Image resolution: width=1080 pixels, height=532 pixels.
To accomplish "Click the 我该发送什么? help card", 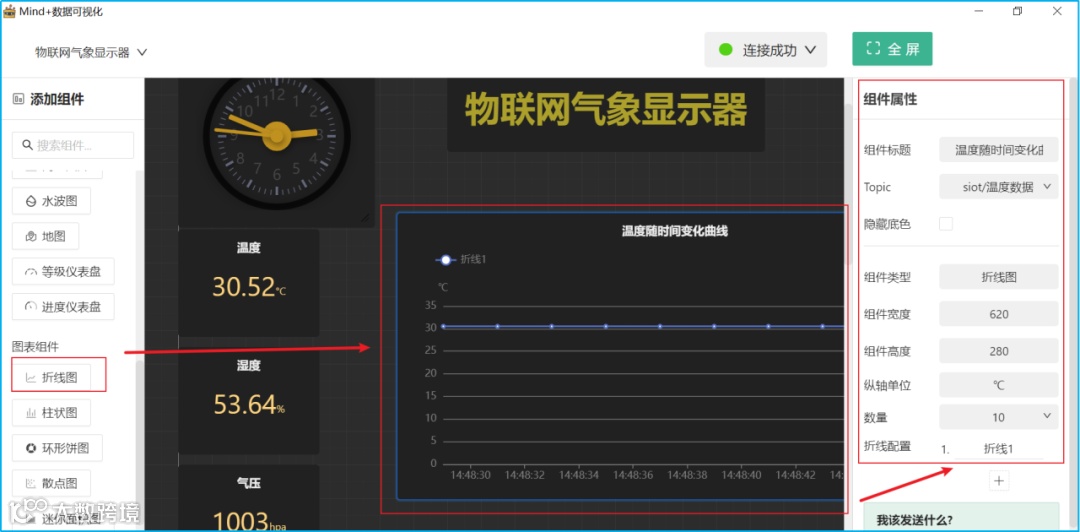I will pyautogui.click(x=960, y=517).
